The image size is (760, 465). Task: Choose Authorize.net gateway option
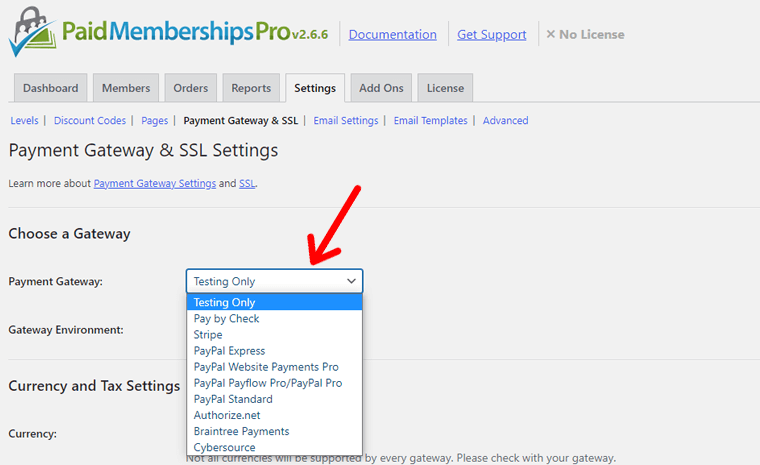(274, 415)
